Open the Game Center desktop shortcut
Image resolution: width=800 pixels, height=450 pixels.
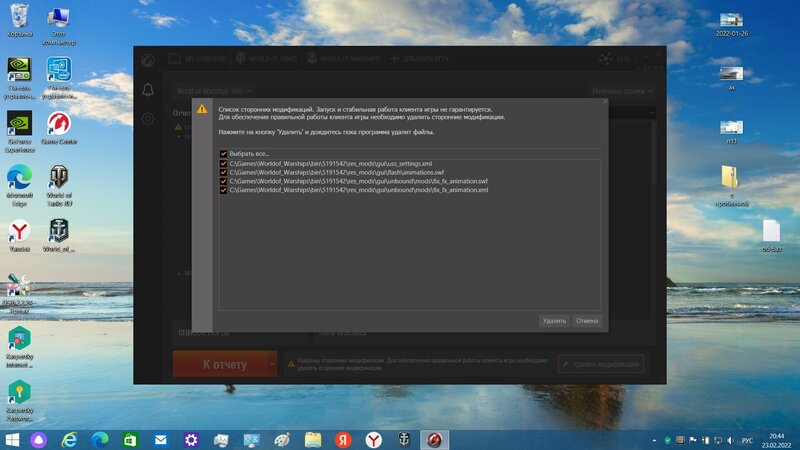(x=59, y=129)
